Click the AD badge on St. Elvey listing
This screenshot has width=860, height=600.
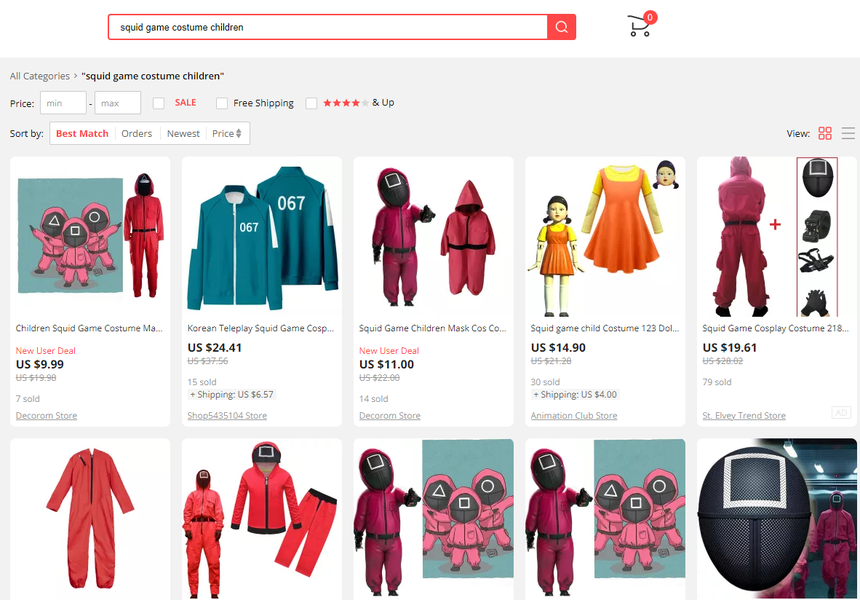point(841,412)
